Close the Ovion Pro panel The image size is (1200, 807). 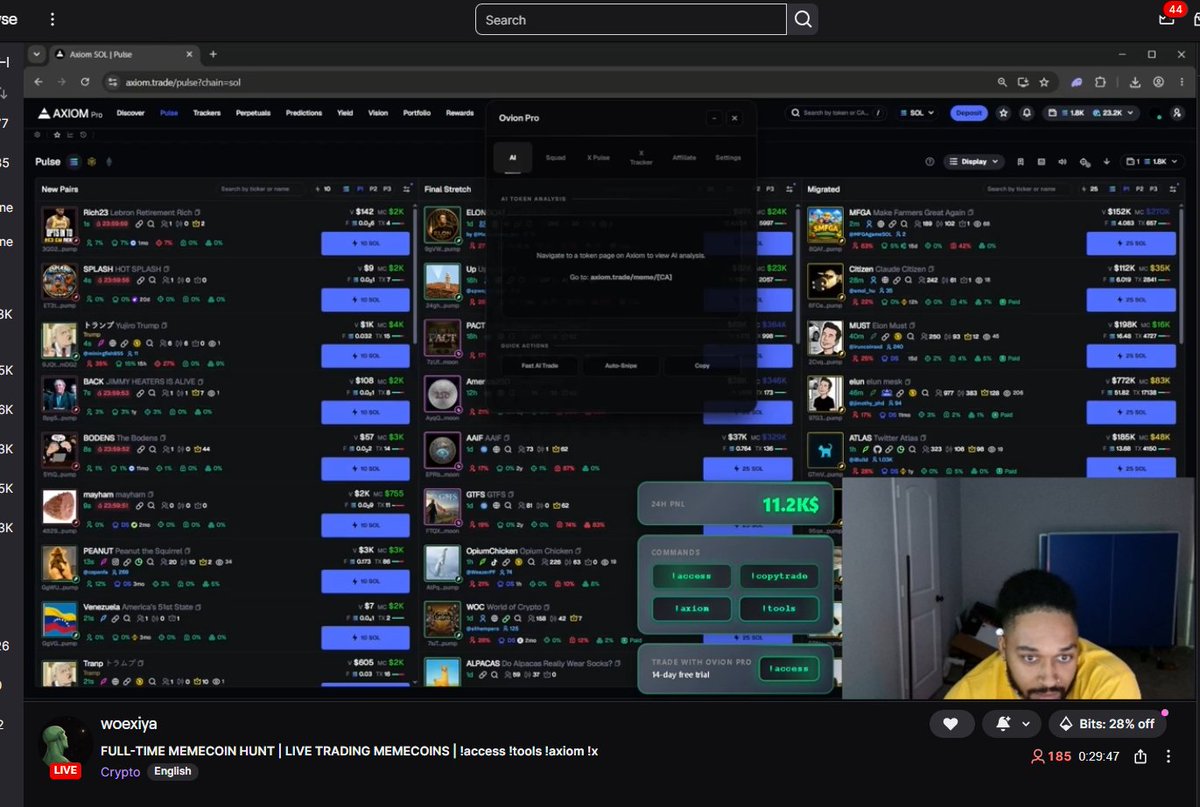tap(734, 118)
